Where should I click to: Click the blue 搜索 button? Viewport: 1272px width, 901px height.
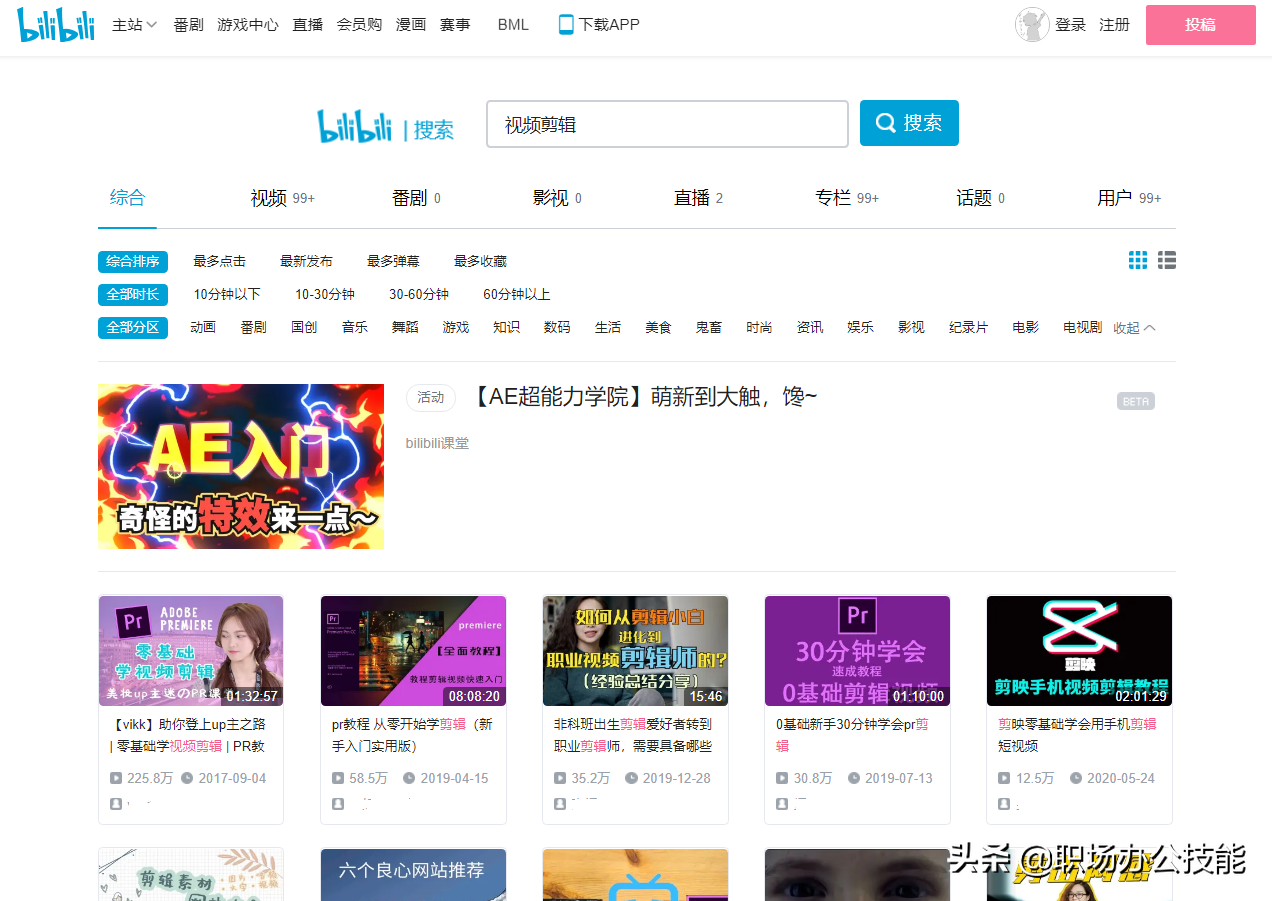coord(909,123)
